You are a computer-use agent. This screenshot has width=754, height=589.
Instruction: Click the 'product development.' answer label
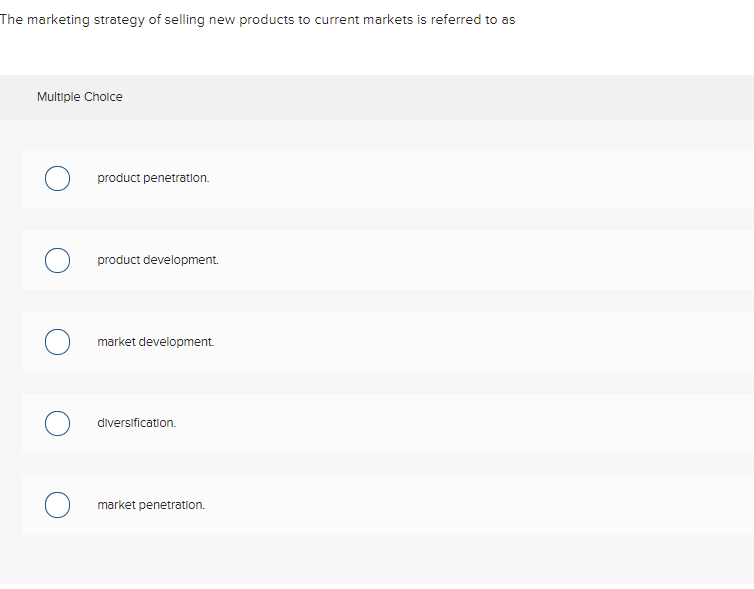pos(157,260)
